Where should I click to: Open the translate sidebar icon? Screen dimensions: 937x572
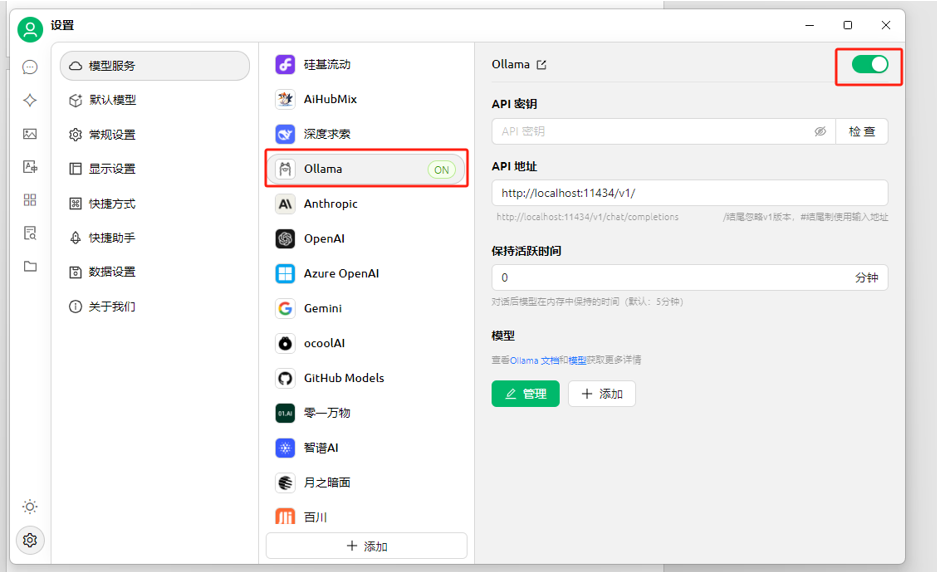coord(30,167)
